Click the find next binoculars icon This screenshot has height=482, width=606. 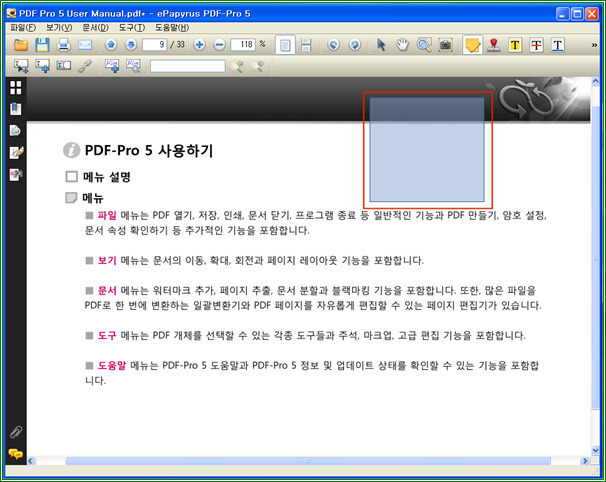pos(258,66)
